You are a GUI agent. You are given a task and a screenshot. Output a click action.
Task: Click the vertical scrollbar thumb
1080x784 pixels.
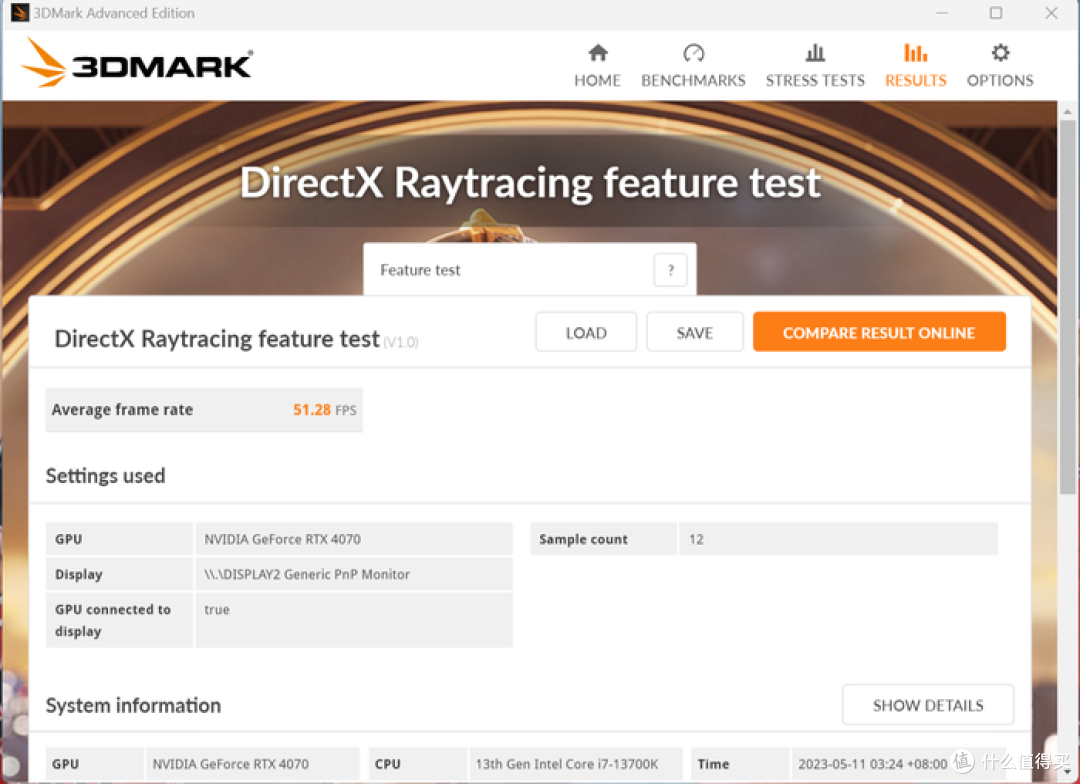(1067, 307)
